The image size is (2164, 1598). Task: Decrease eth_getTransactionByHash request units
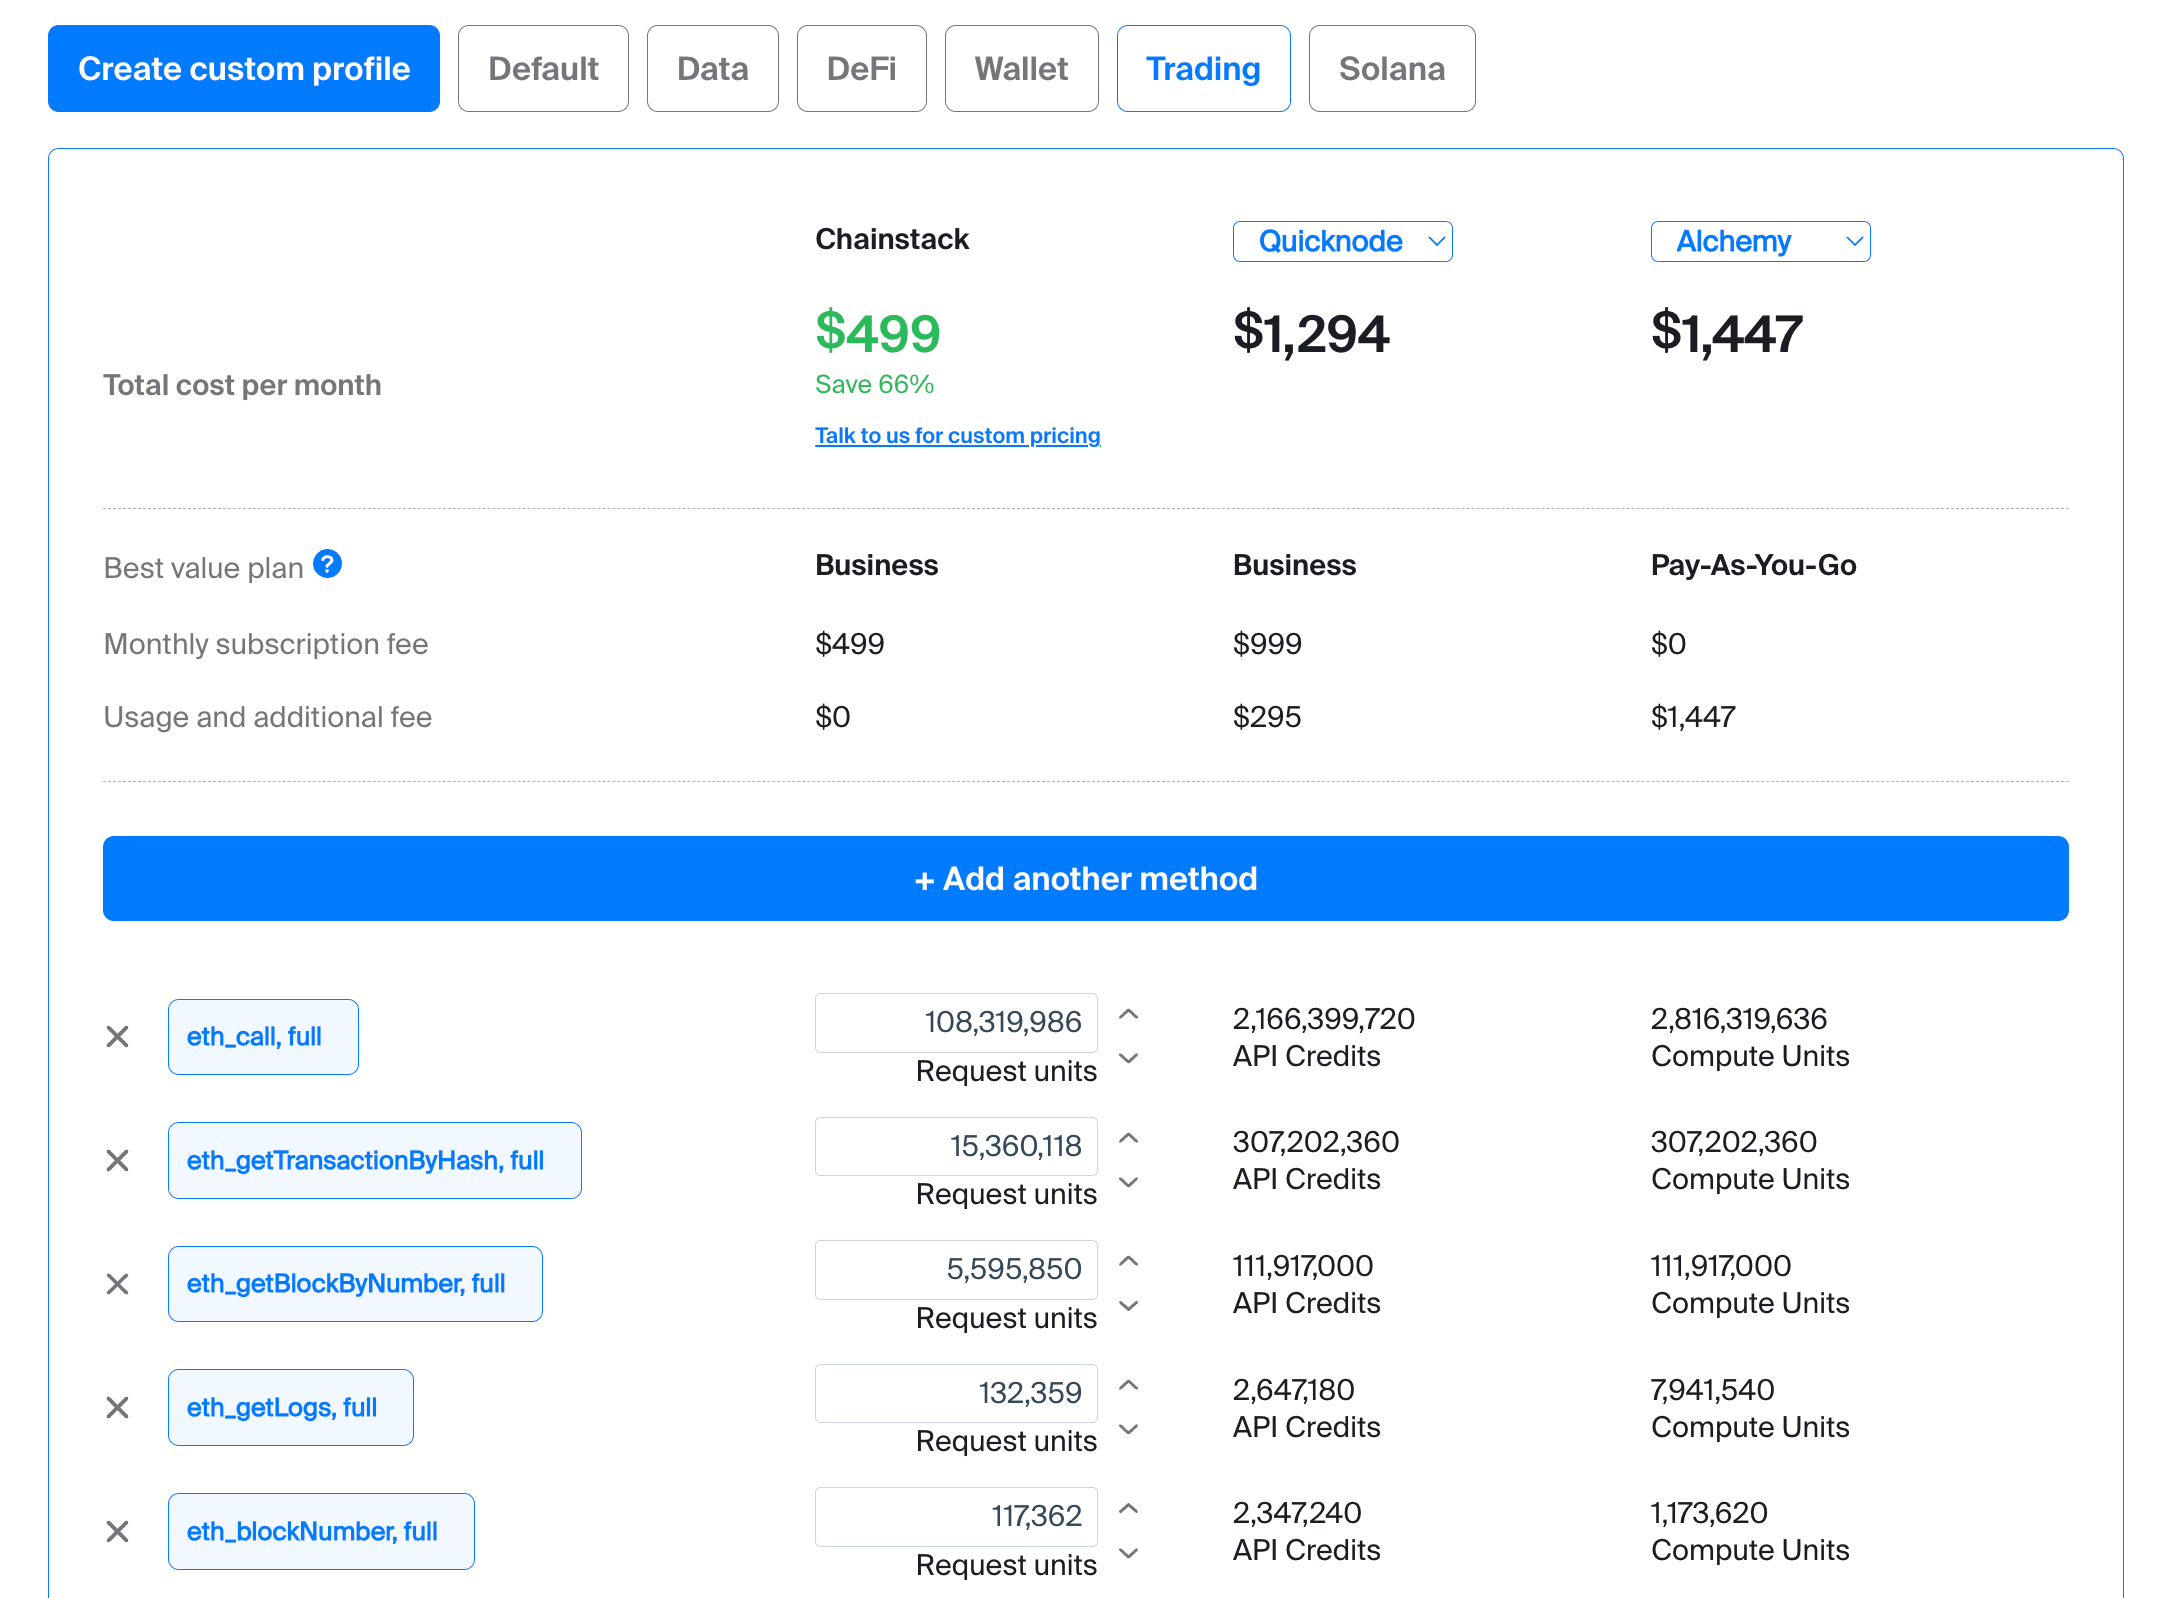pos(1129,1183)
